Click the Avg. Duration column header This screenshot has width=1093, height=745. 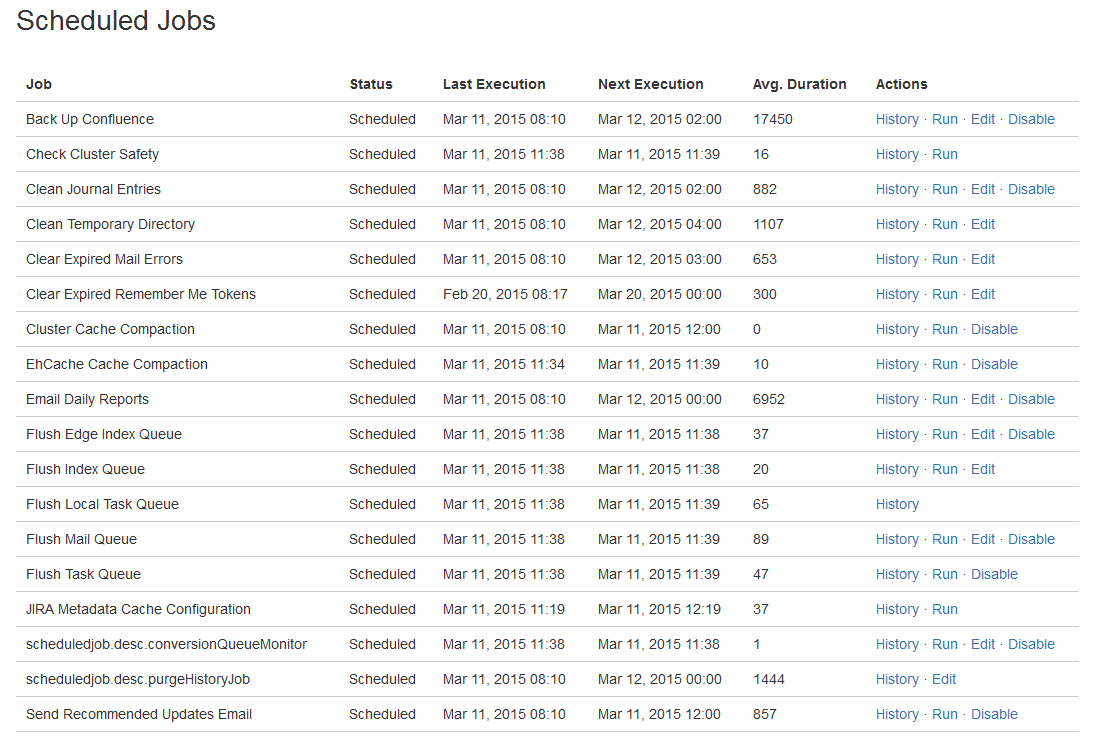click(x=799, y=84)
